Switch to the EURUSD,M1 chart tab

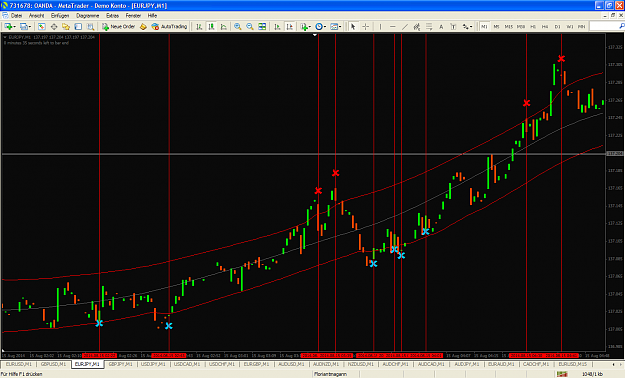pyautogui.click(x=18, y=364)
